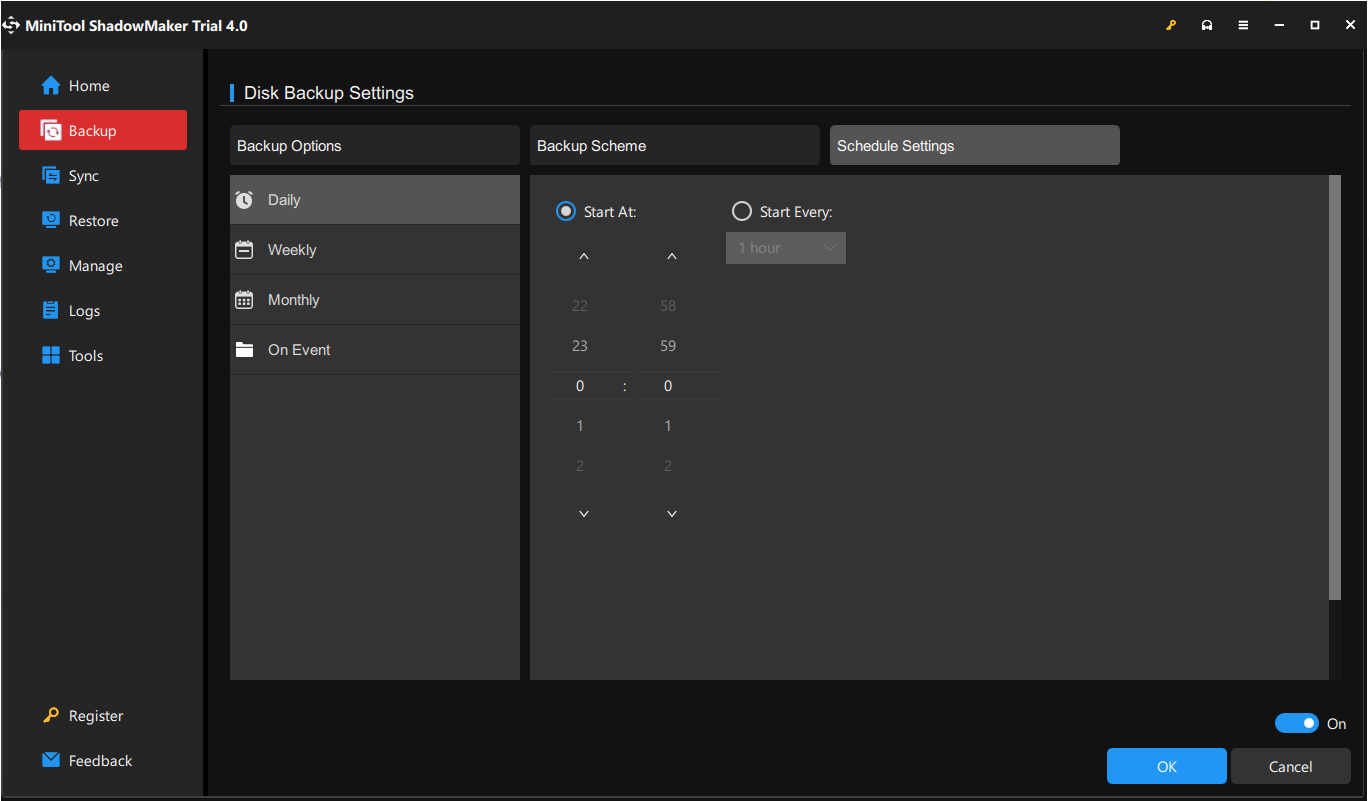Screen dimensions: 1369x801
Task: Select the Start At radio button
Action: (x=566, y=212)
